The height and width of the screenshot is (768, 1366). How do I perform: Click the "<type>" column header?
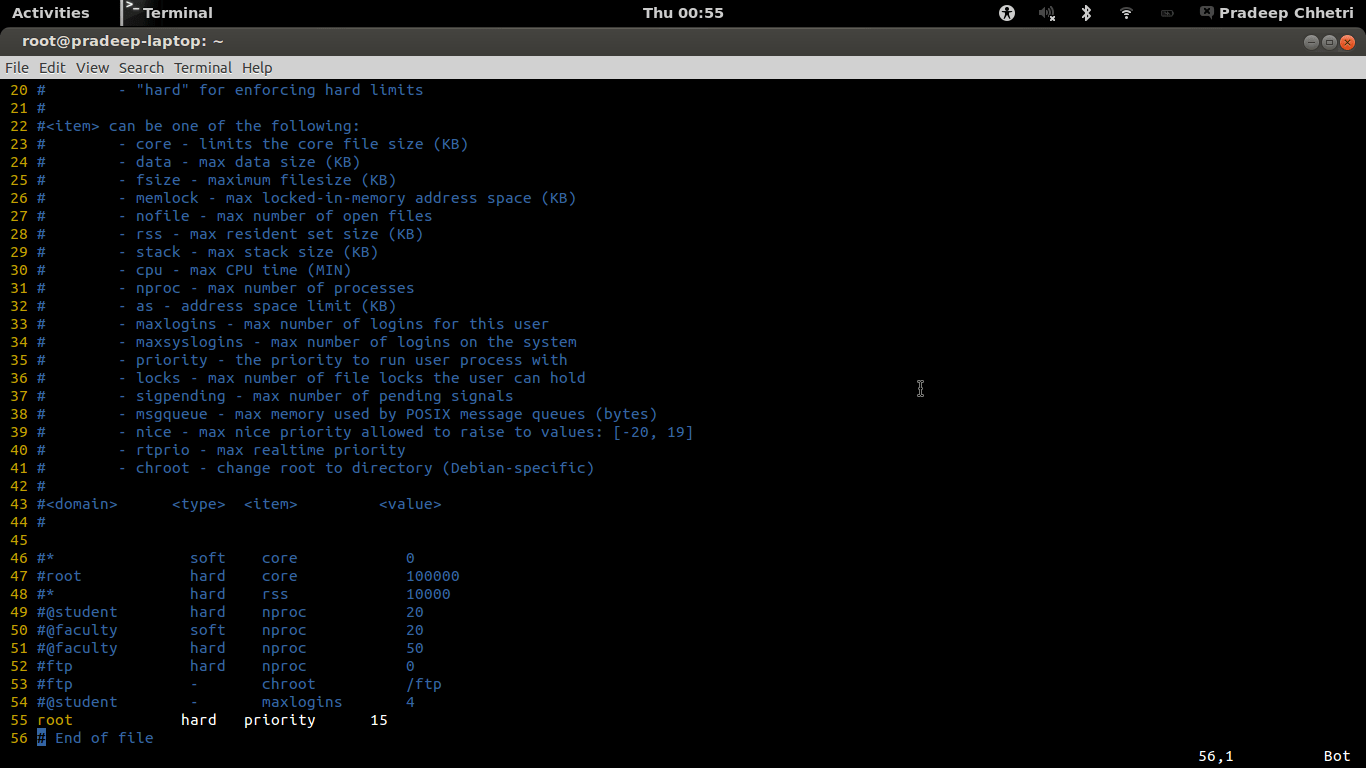(x=199, y=504)
